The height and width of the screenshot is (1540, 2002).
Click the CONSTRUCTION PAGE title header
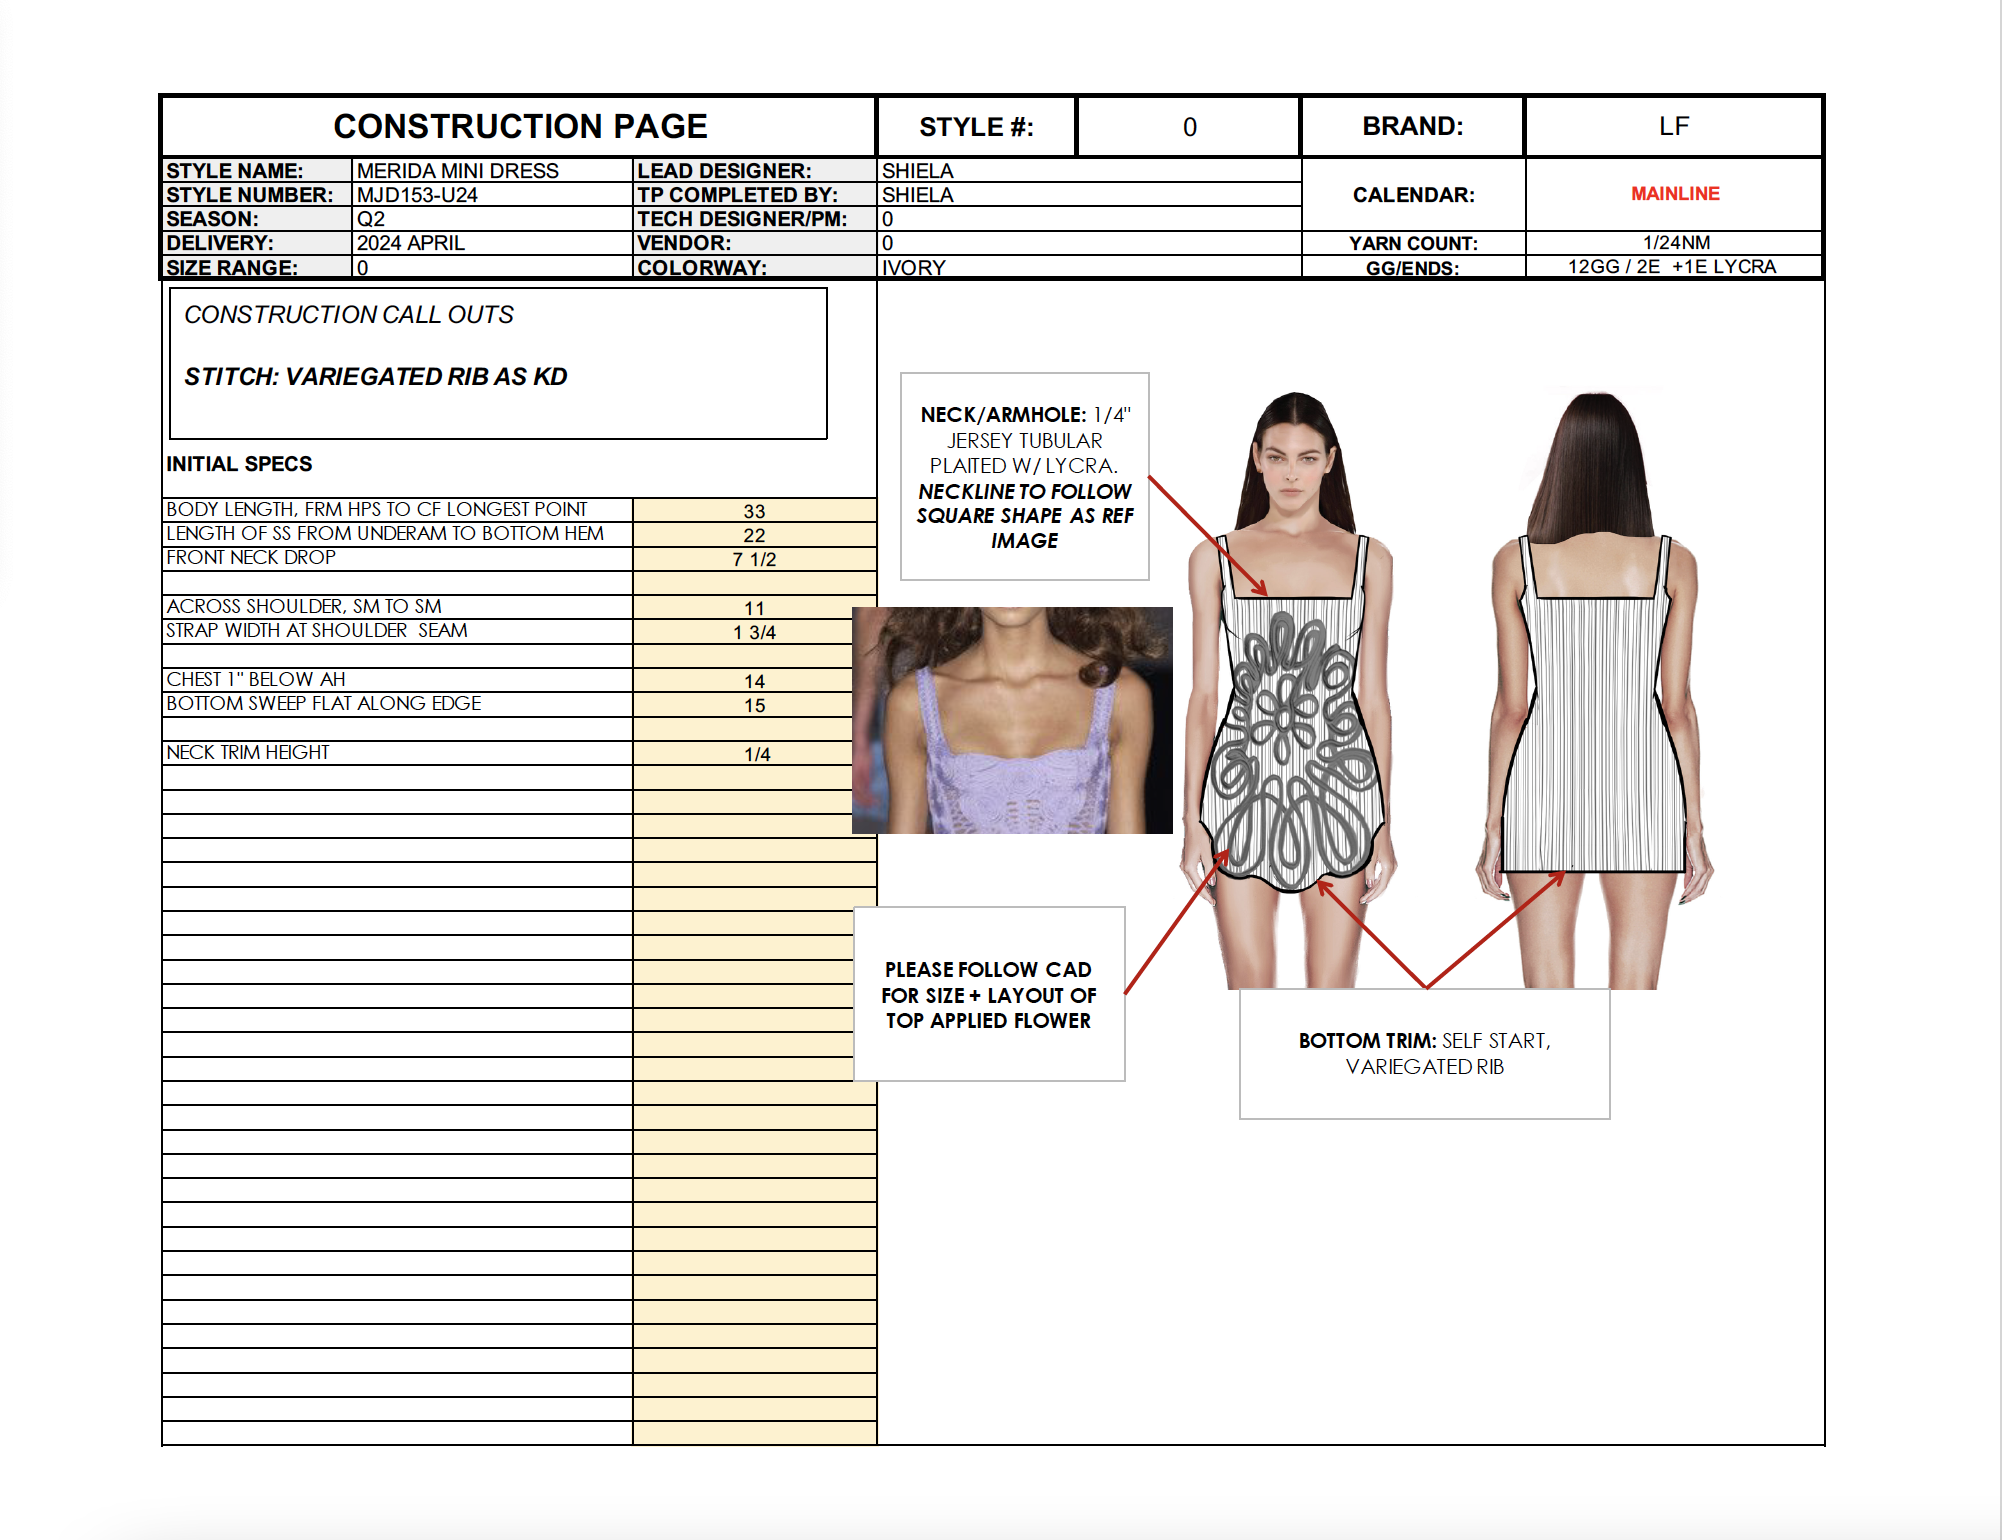[x=519, y=127]
